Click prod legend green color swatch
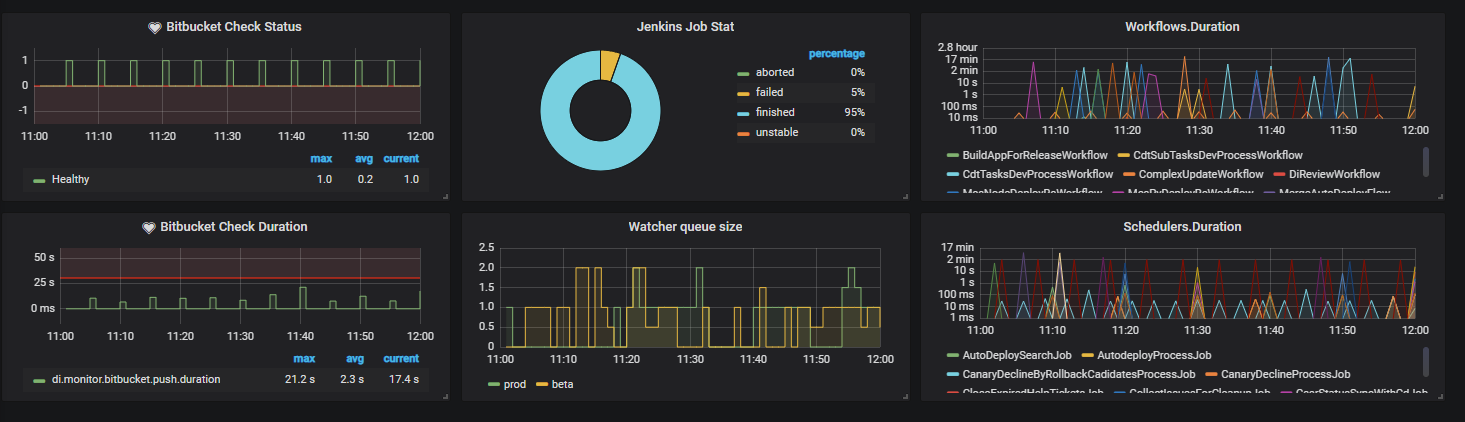 495,385
